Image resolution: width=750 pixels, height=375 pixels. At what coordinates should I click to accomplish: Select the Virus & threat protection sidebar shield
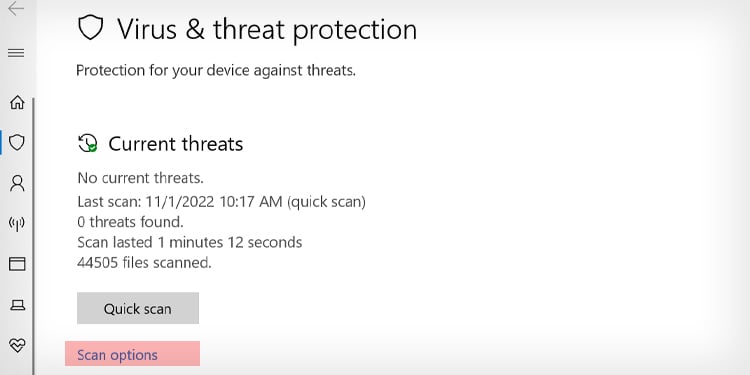pos(17,143)
